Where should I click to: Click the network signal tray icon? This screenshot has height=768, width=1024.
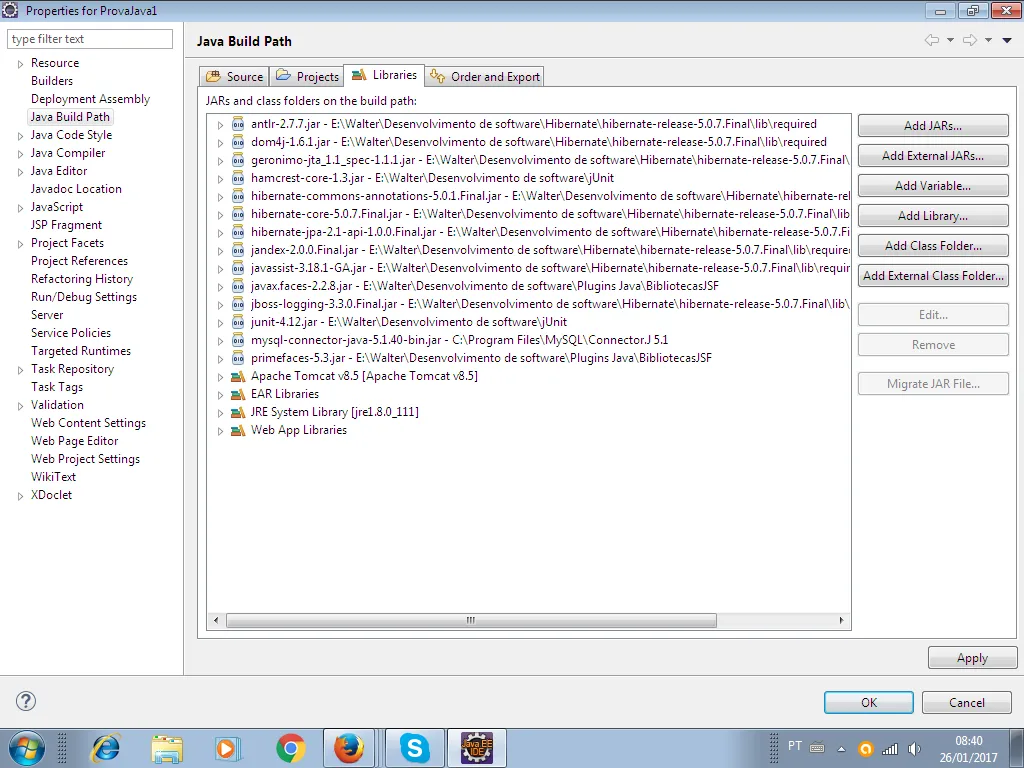click(890, 749)
